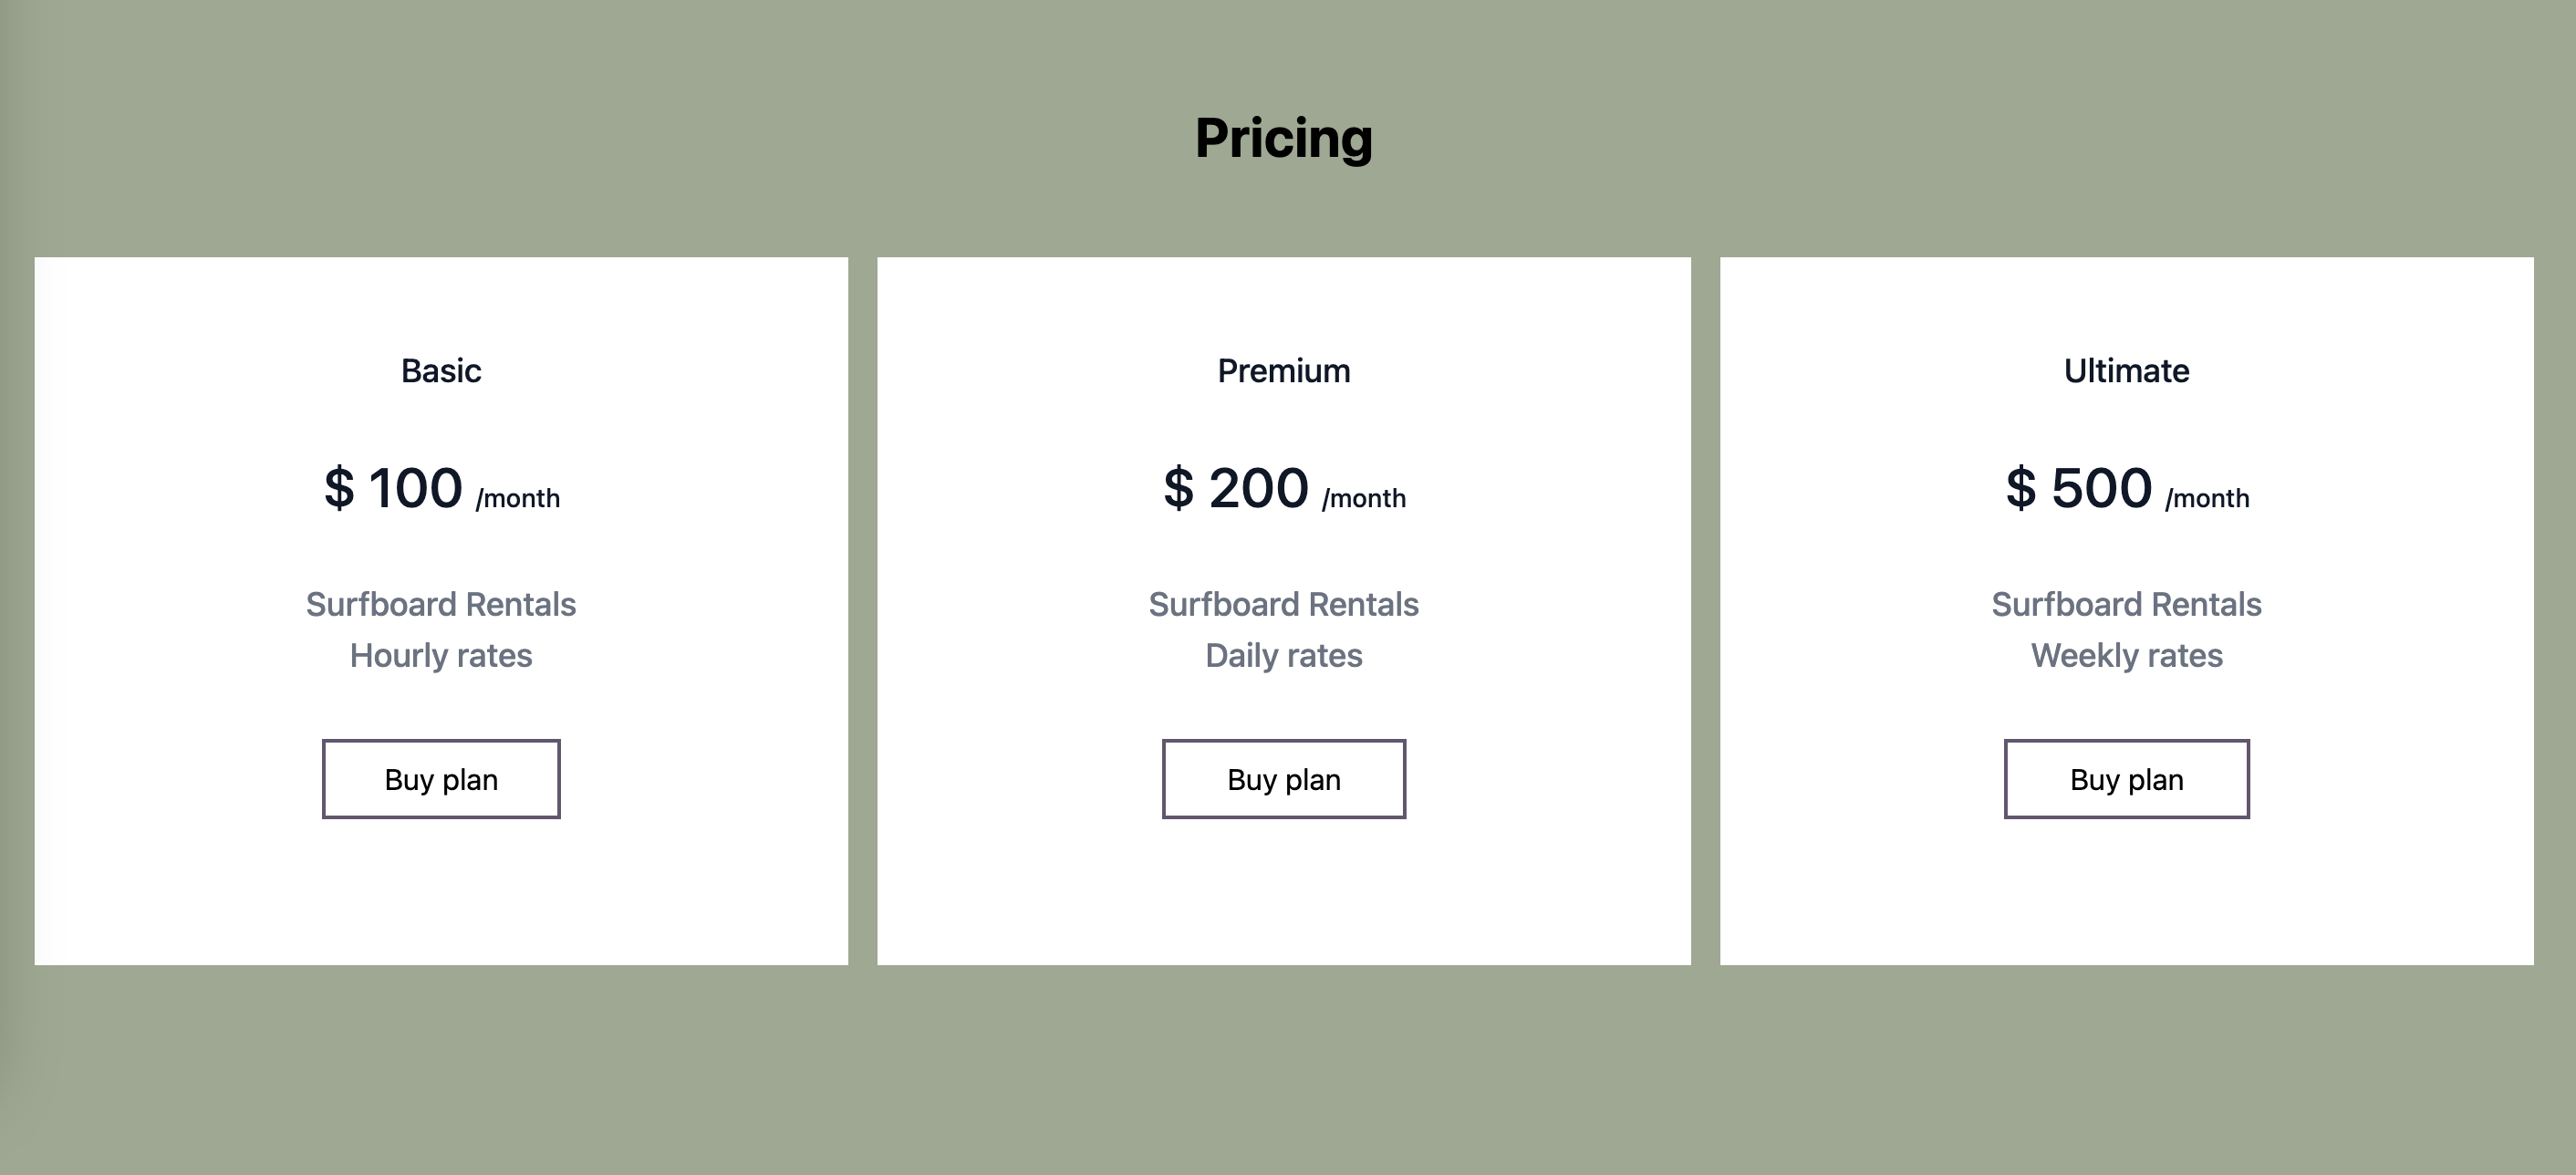The width and height of the screenshot is (2576, 1175).
Task: Click Surfboard Rentals in the Basic card
Action: click(x=441, y=605)
